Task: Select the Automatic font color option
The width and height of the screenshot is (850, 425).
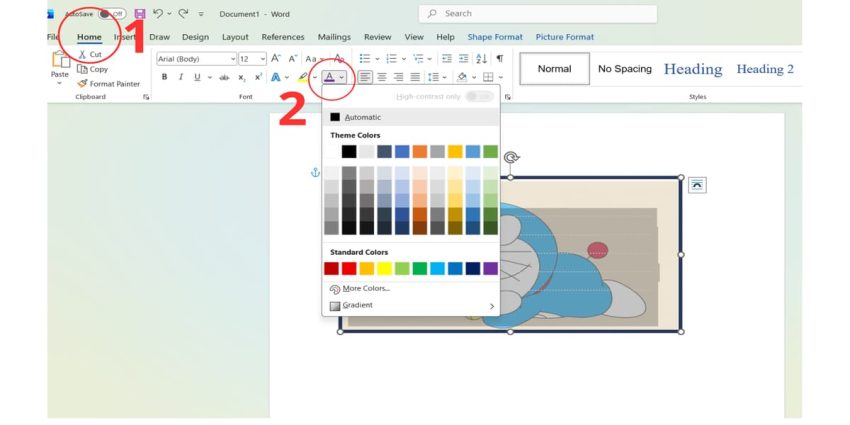Action: (361, 117)
